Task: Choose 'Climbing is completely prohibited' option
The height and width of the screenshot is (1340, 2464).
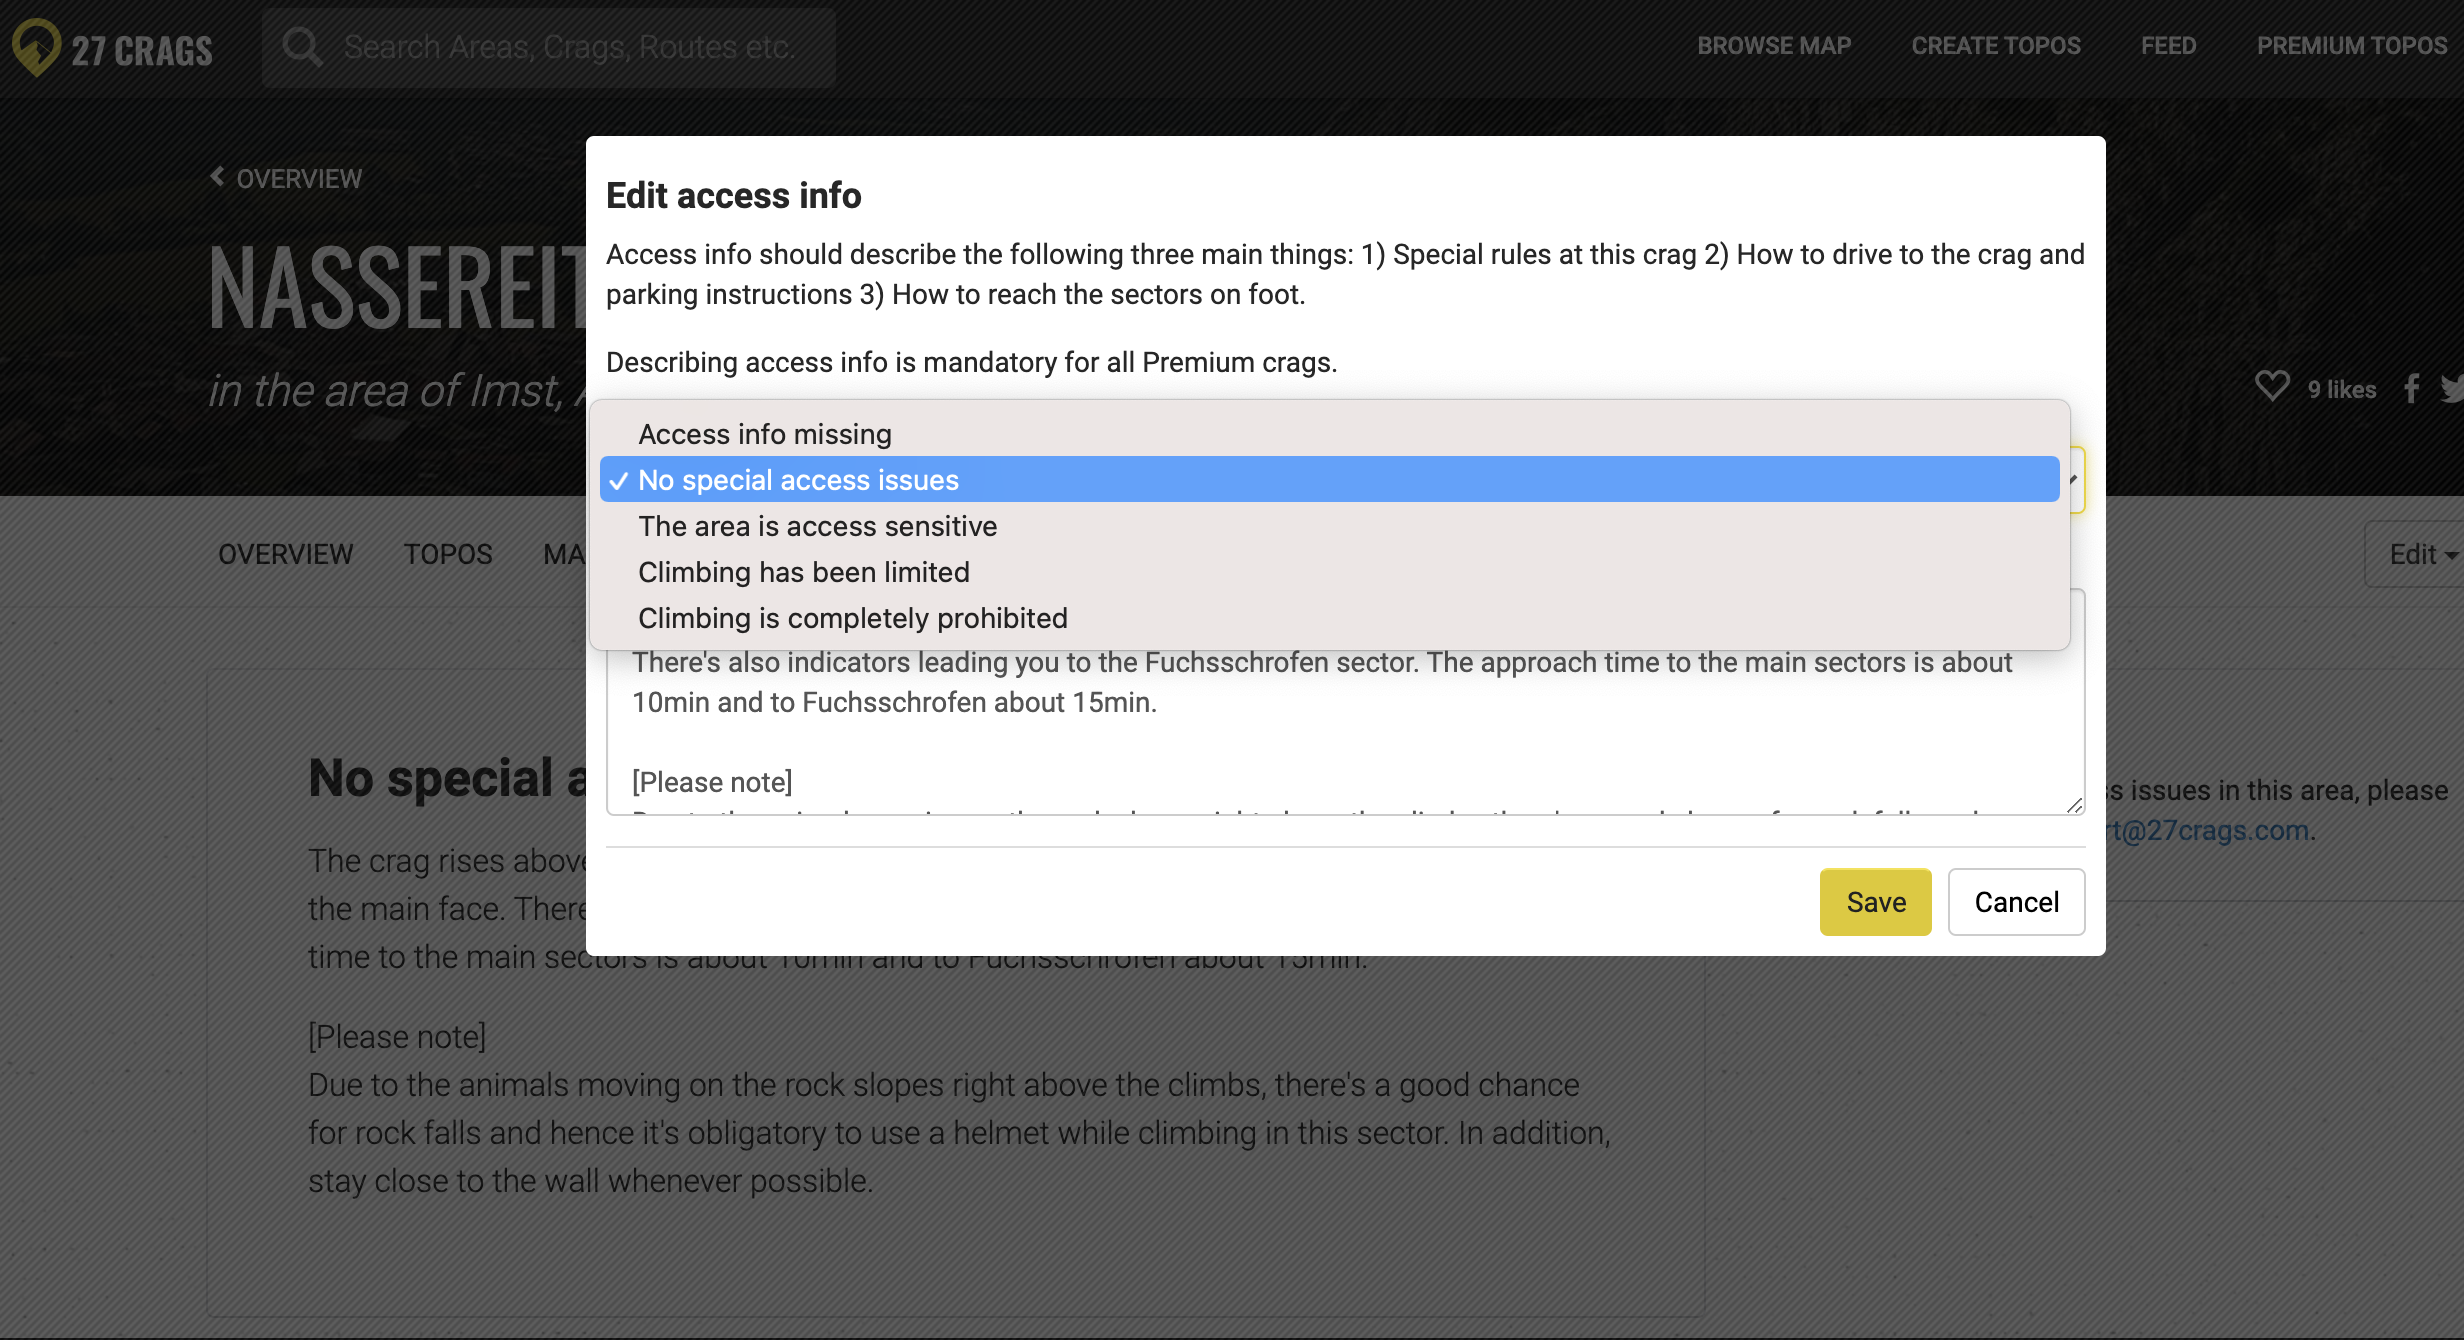Action: [x=1330, y=618]
